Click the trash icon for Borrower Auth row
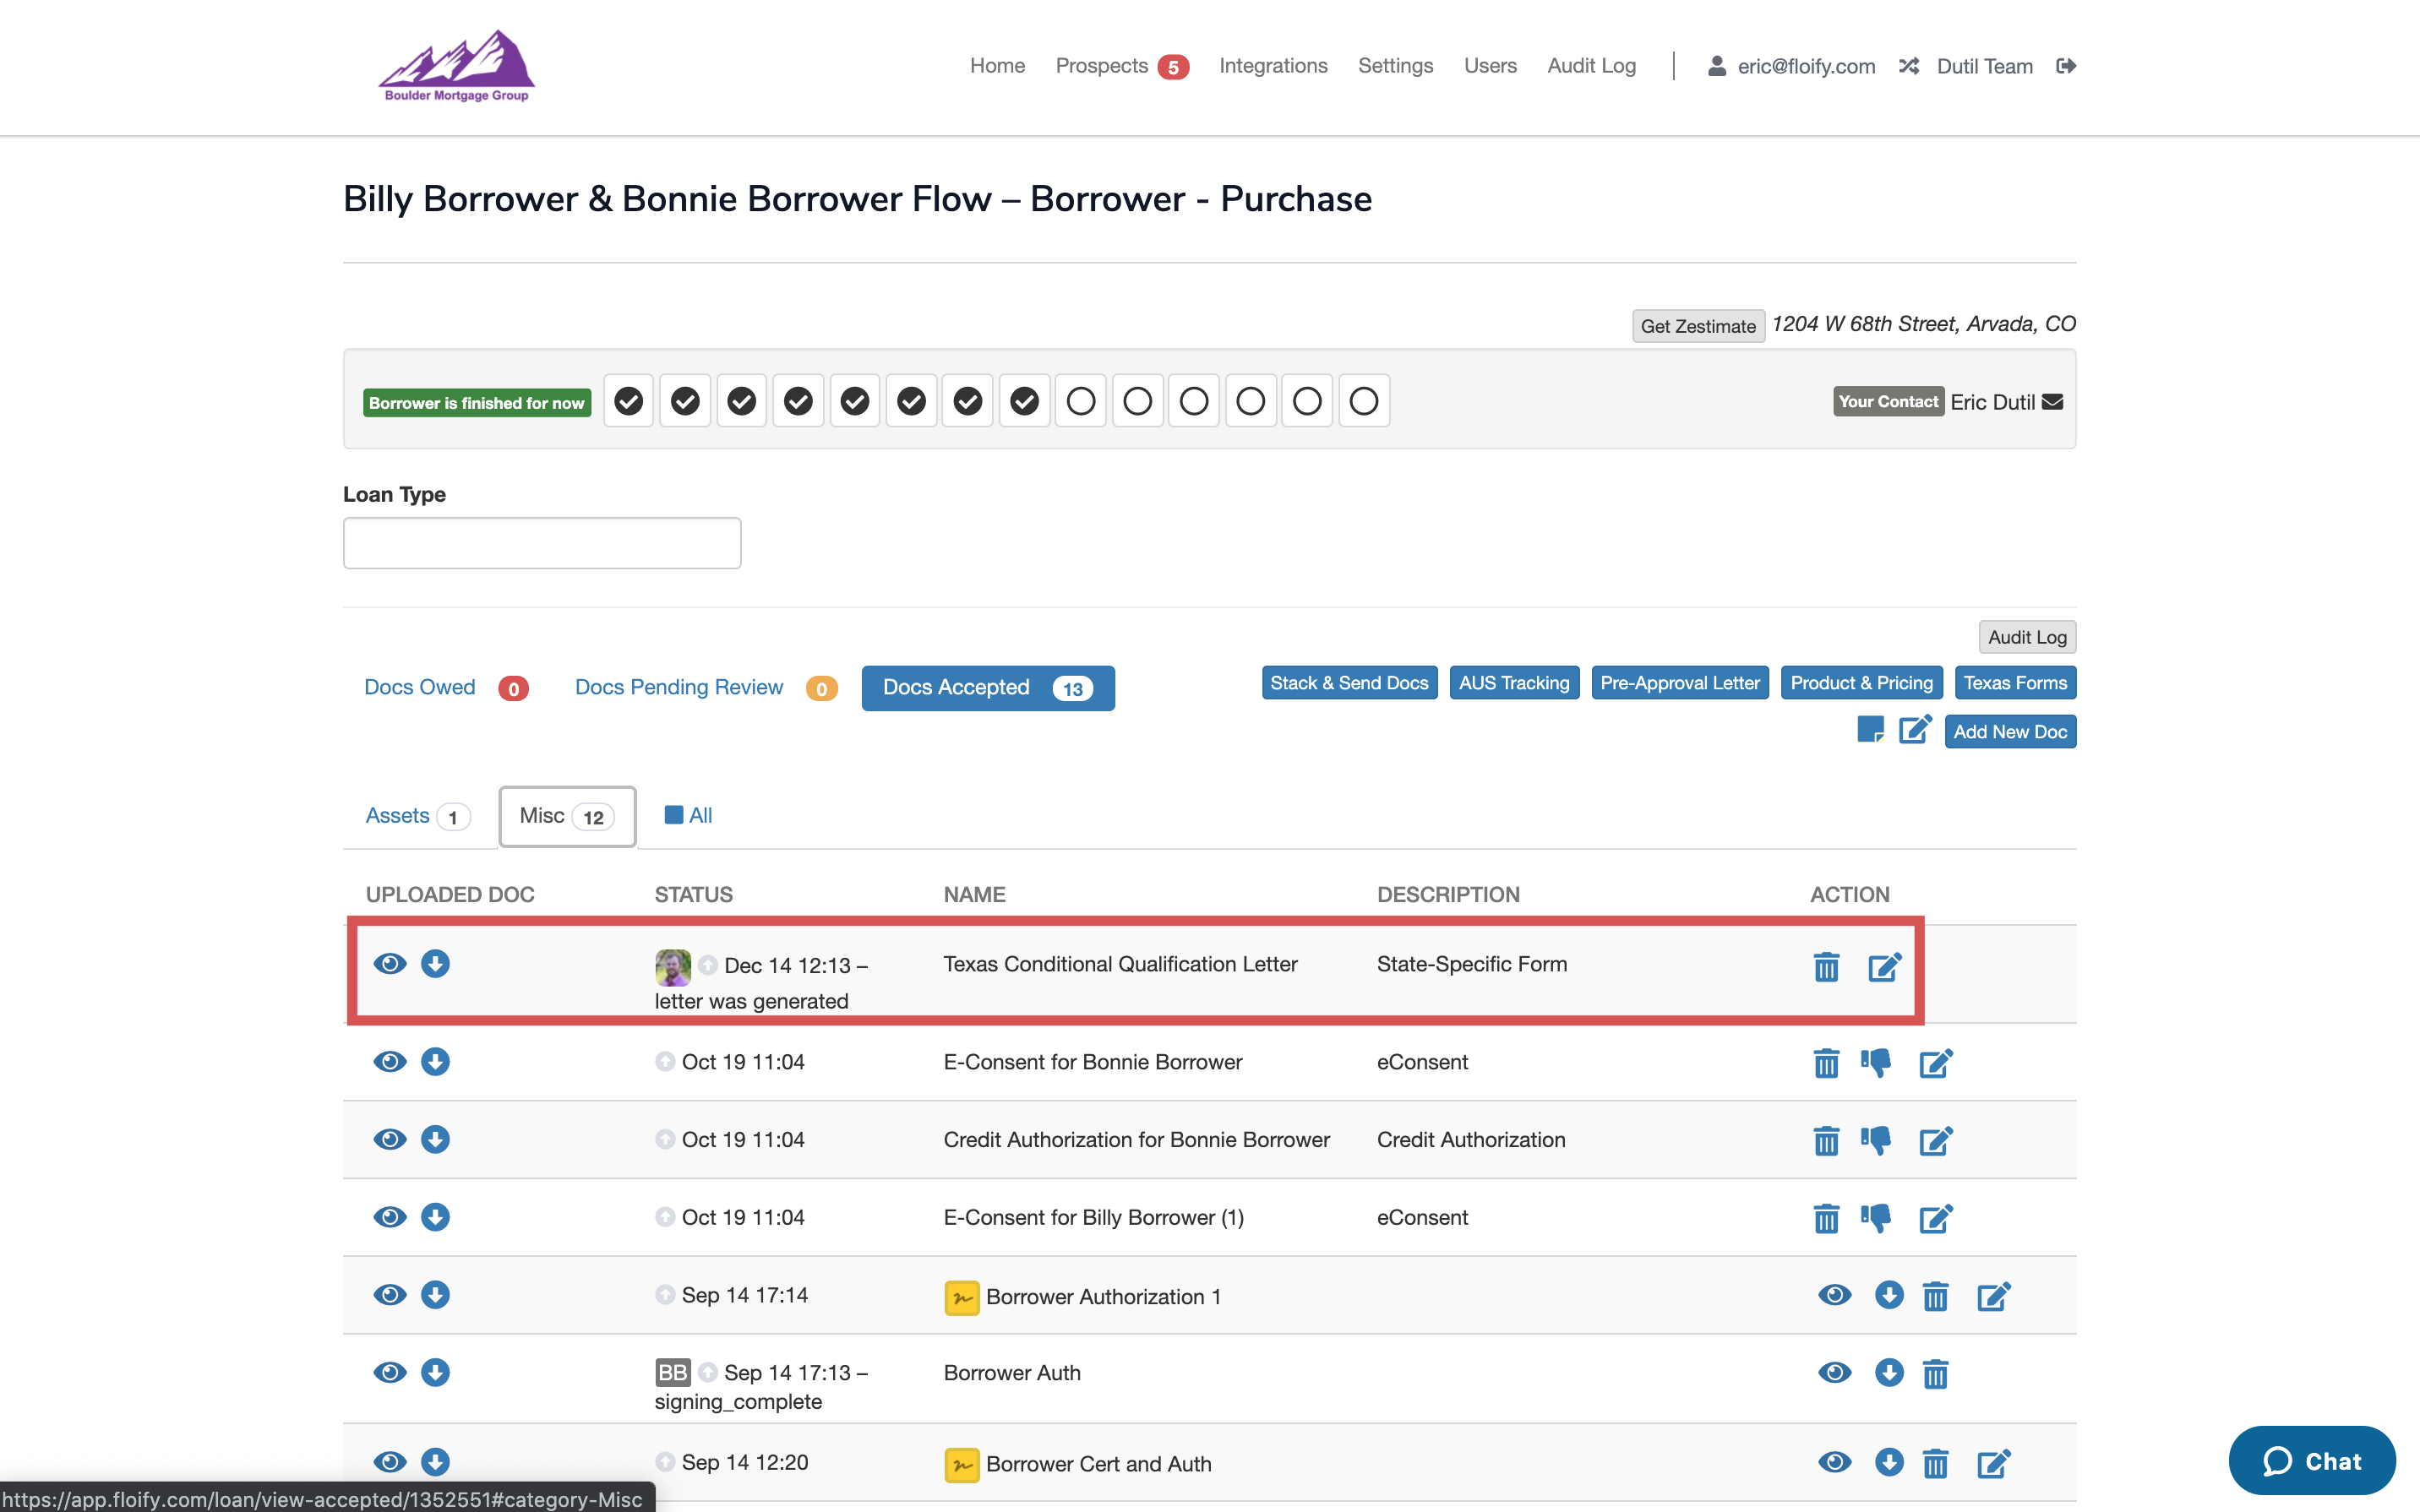The image size is (2420, 1512). (1935, 1373)
